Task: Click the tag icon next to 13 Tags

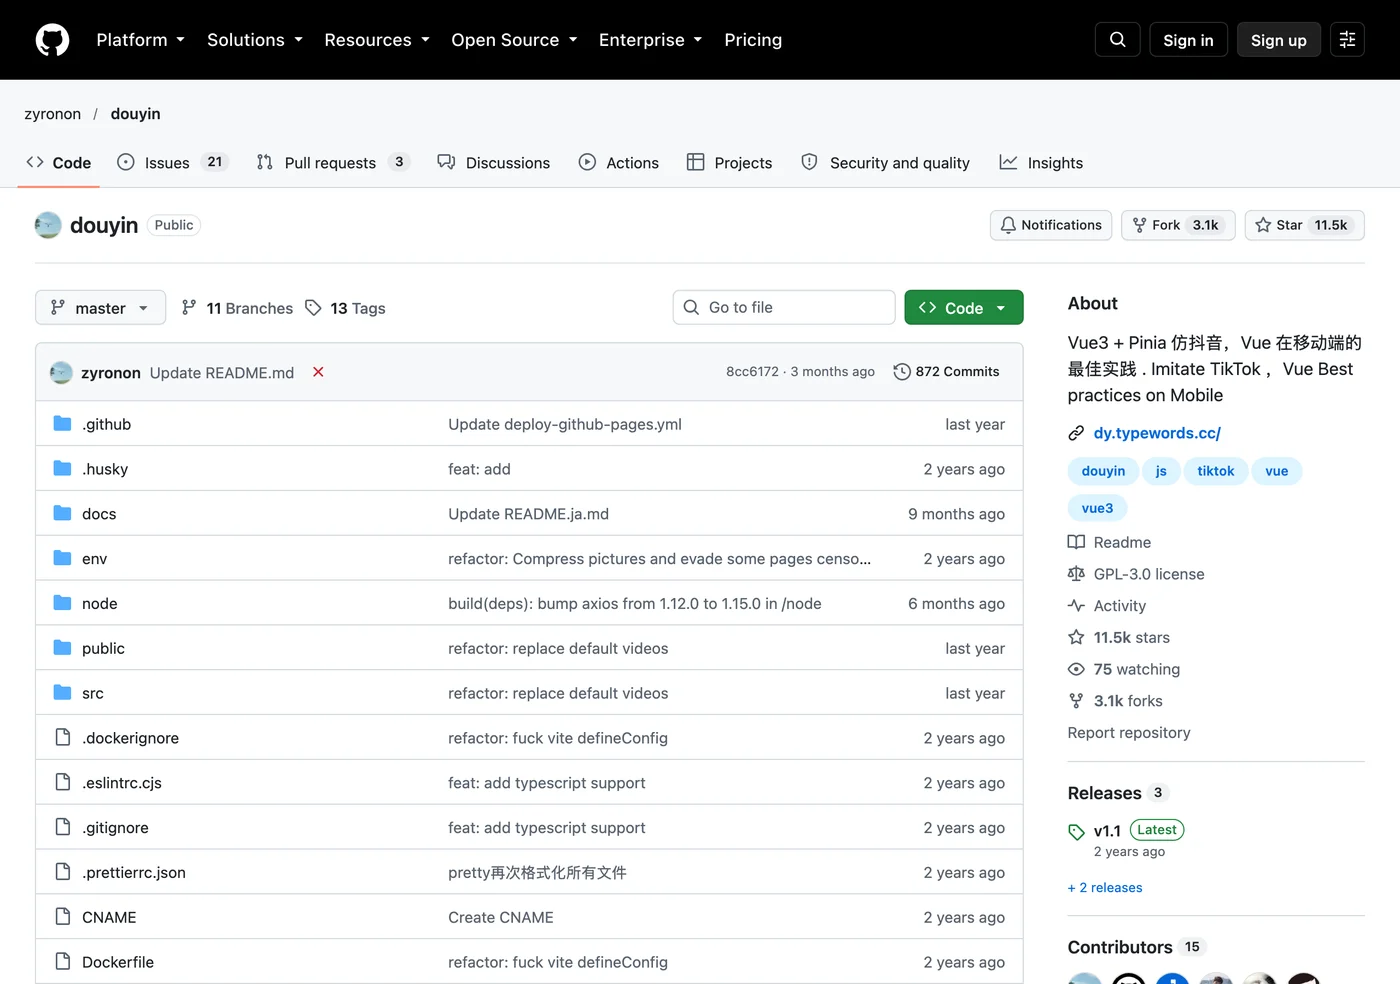Action: pos(313,308)
